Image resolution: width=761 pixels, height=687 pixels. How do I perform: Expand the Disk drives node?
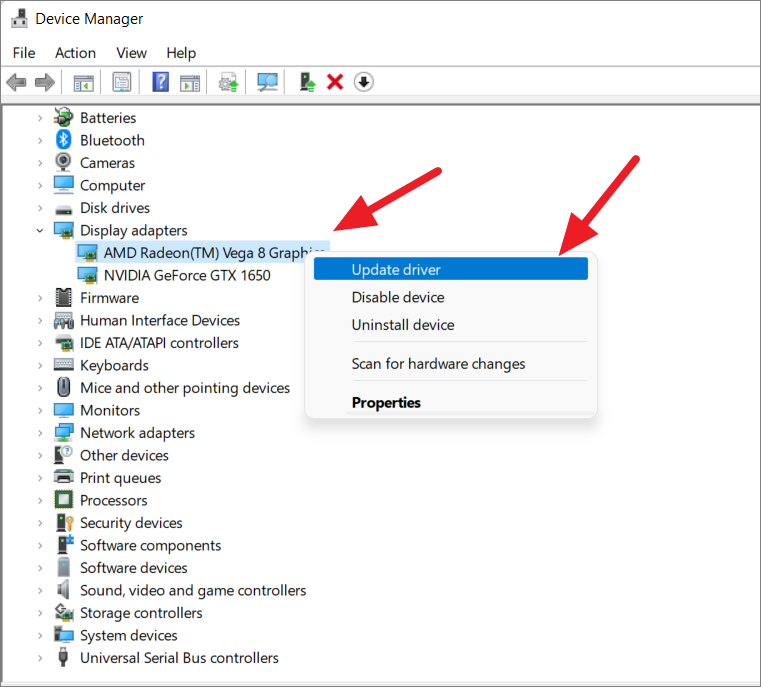(x=40, y=208)
